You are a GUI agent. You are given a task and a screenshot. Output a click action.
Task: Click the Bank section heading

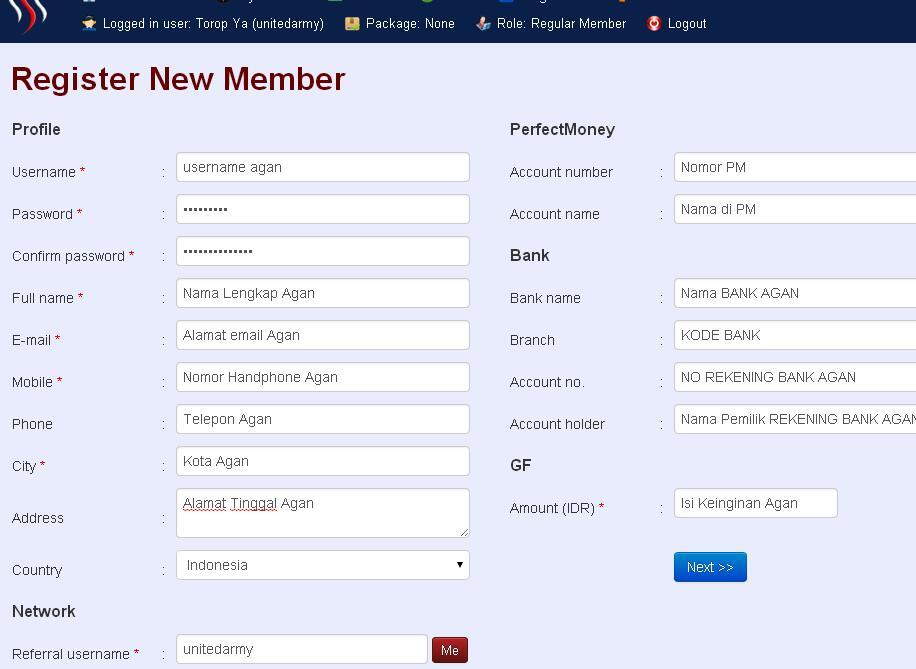pyautogui.click(x=529, y=255)
